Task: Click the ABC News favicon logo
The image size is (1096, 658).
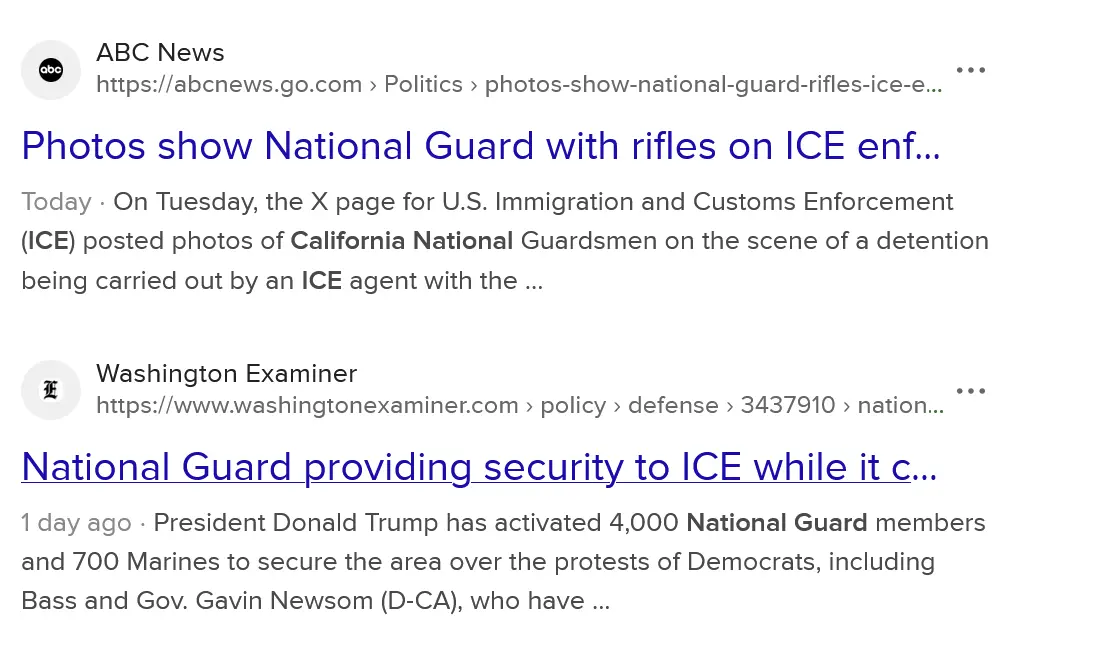Action: coord(51,70)
